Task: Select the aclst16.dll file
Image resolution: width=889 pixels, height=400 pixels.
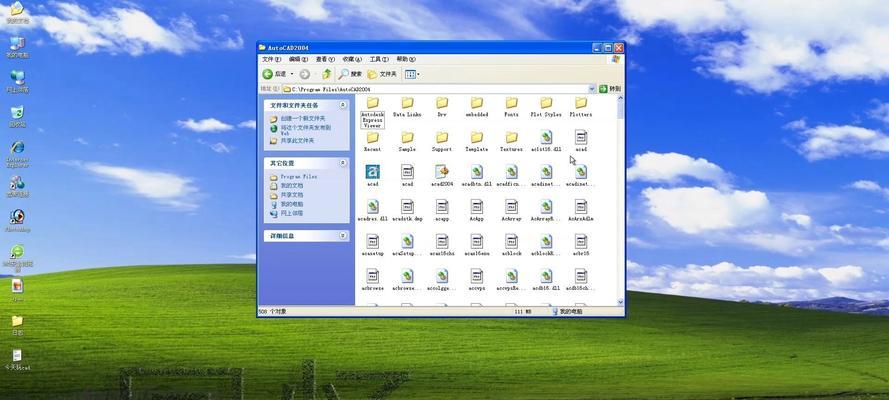Action: tap(546, 141)
